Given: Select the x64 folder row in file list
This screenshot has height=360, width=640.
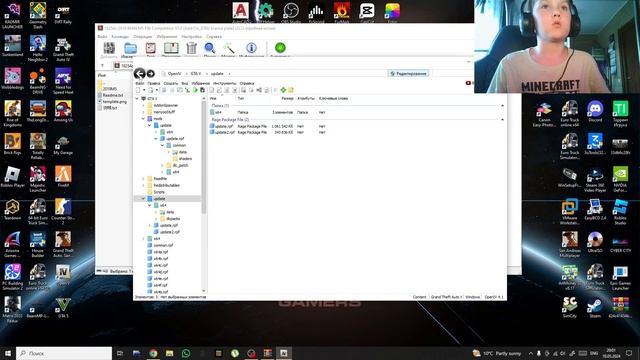Looking at the screenshot, I should click(x=267, y=112).
